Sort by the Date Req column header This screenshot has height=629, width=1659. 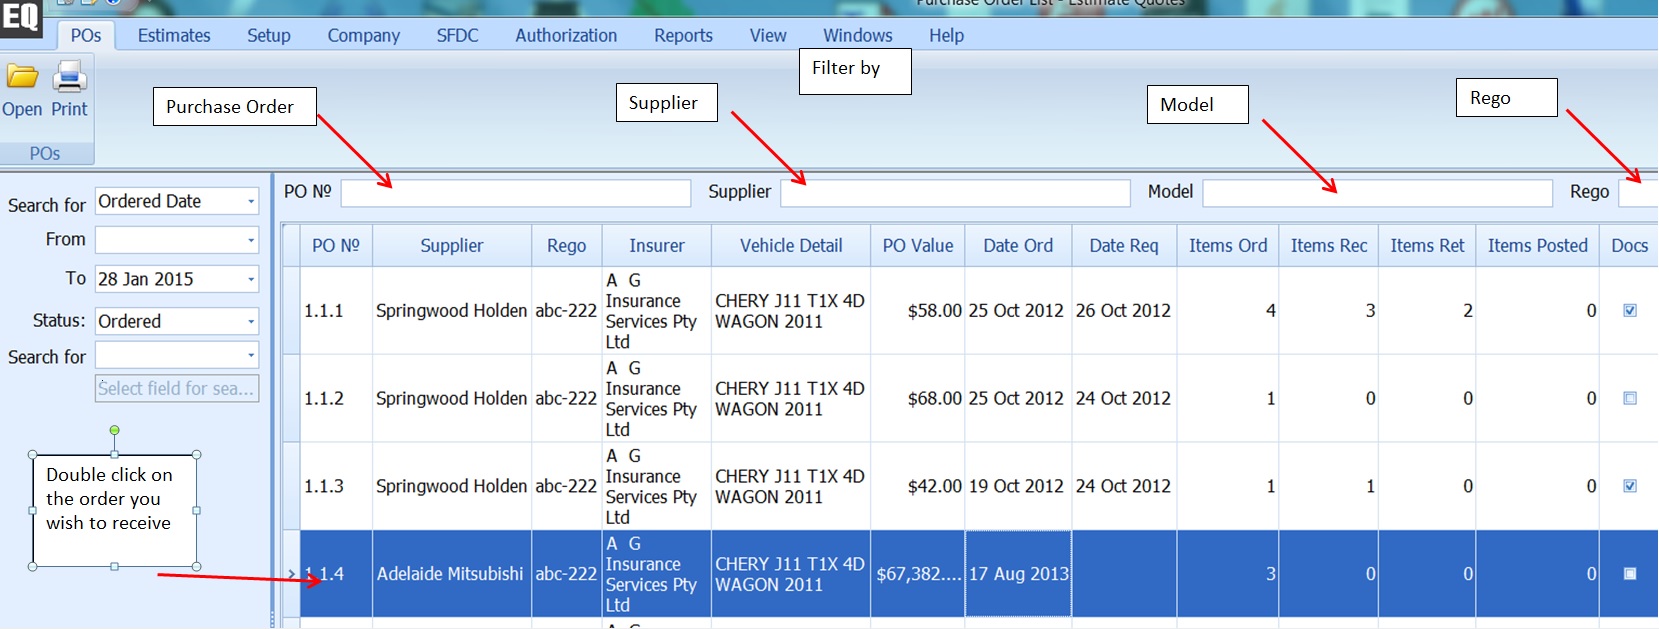coord(1124,246)
